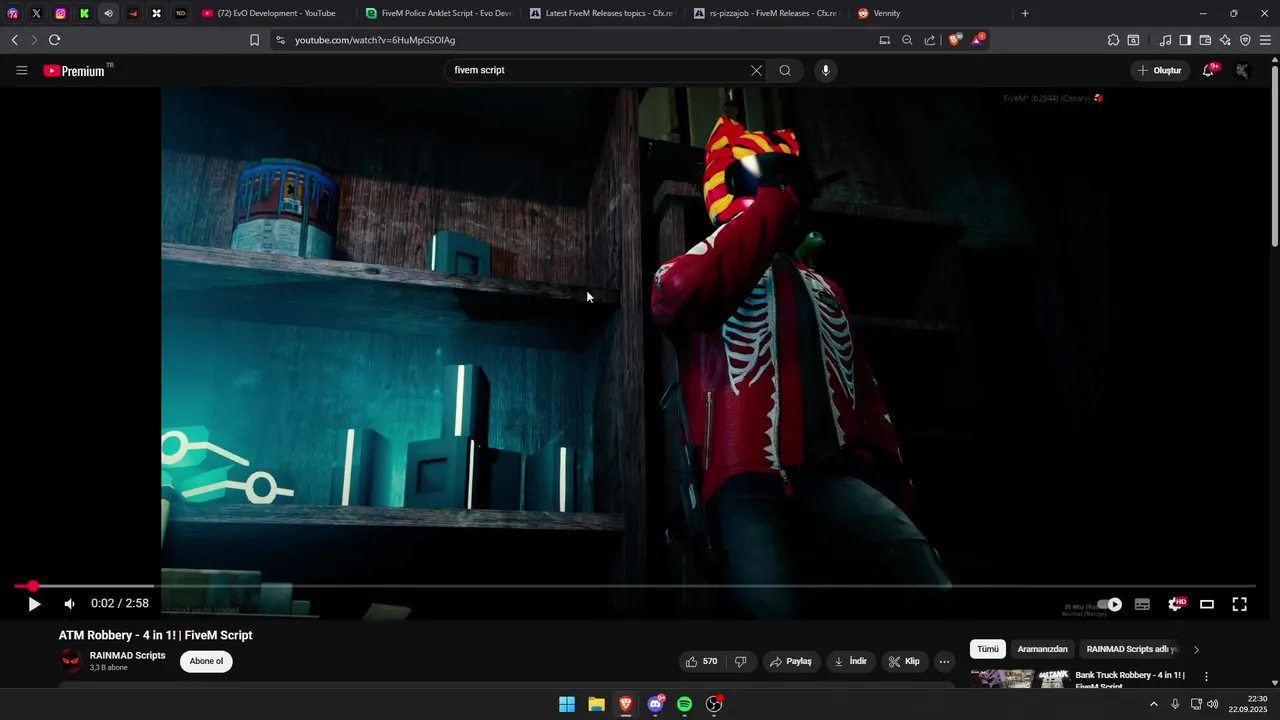This screenshot has height=720, width=1280.
Task: Open RAINMAD Scripts channel name link
Action: click(127, 656)
